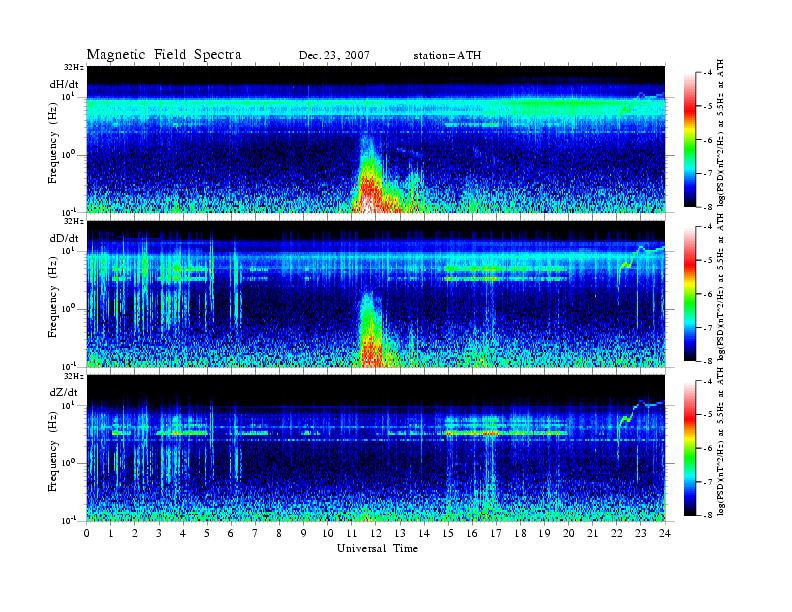
Task: Click hour "12" on the Universal Time axis
Action: (x=376, y=533)
